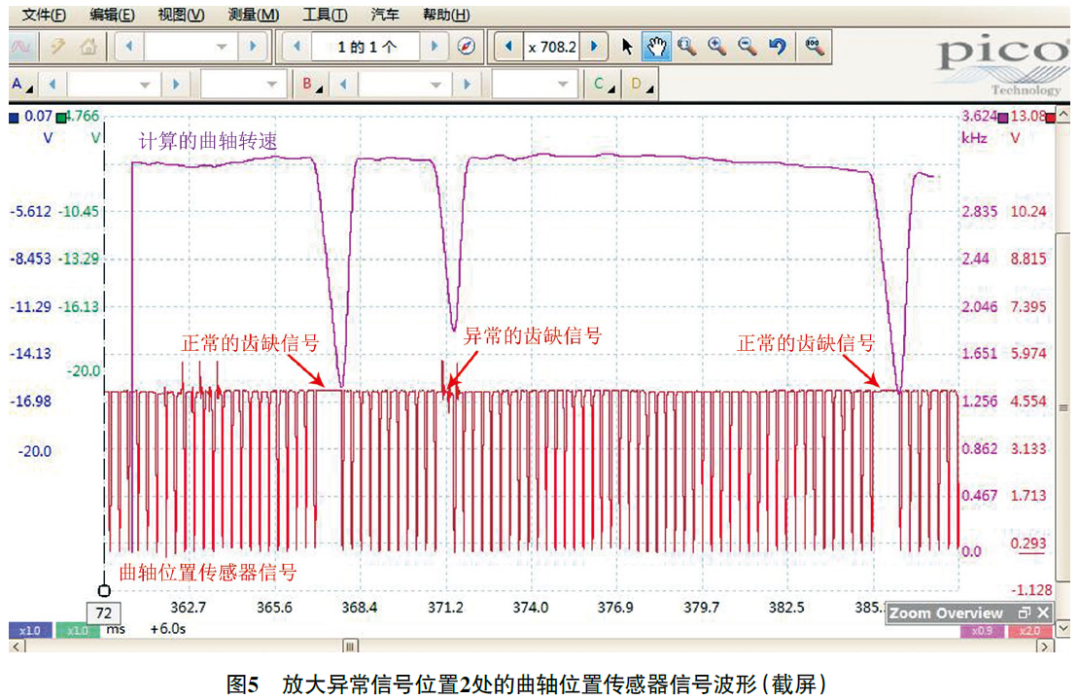This screenshot has width=1080, height=700.
Task: Click the red x2.0 axis scale button
Action: 1029,631
